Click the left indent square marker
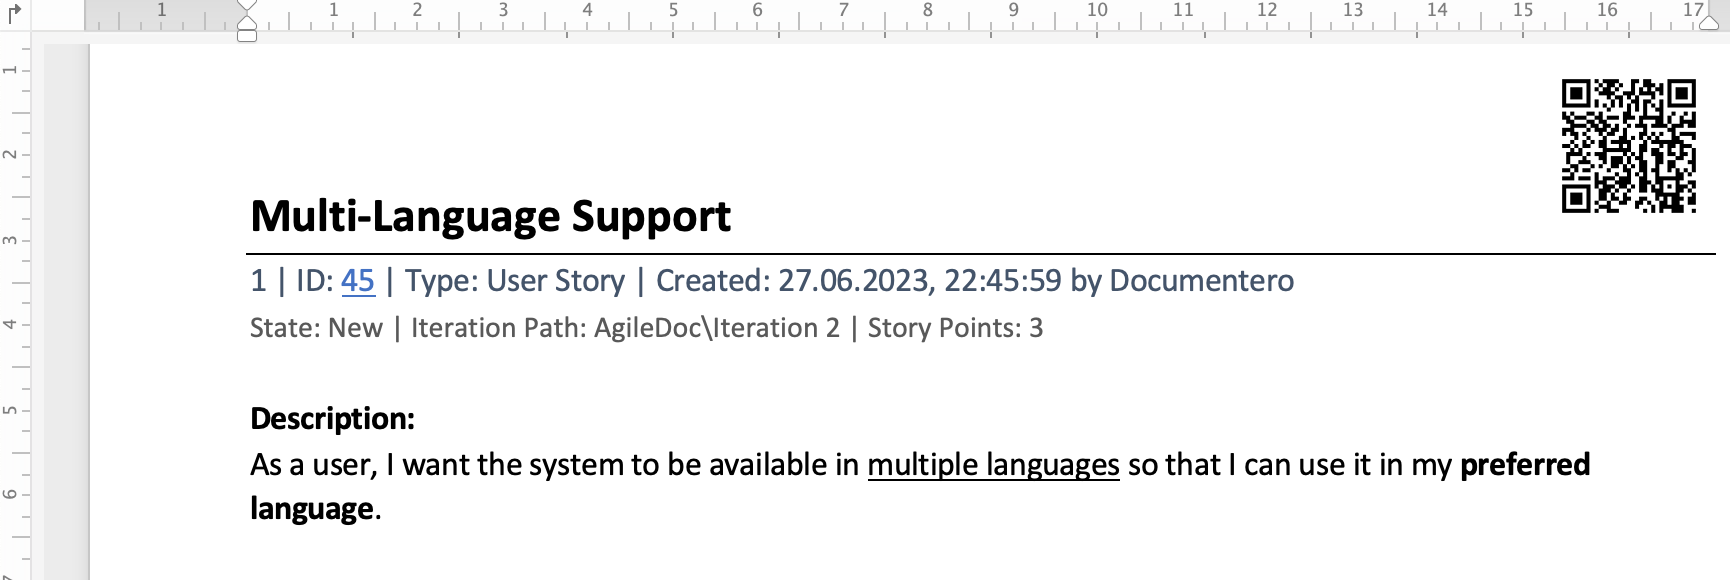Image resolution: width=1730 pixels, height=580 pixels. 247,36
